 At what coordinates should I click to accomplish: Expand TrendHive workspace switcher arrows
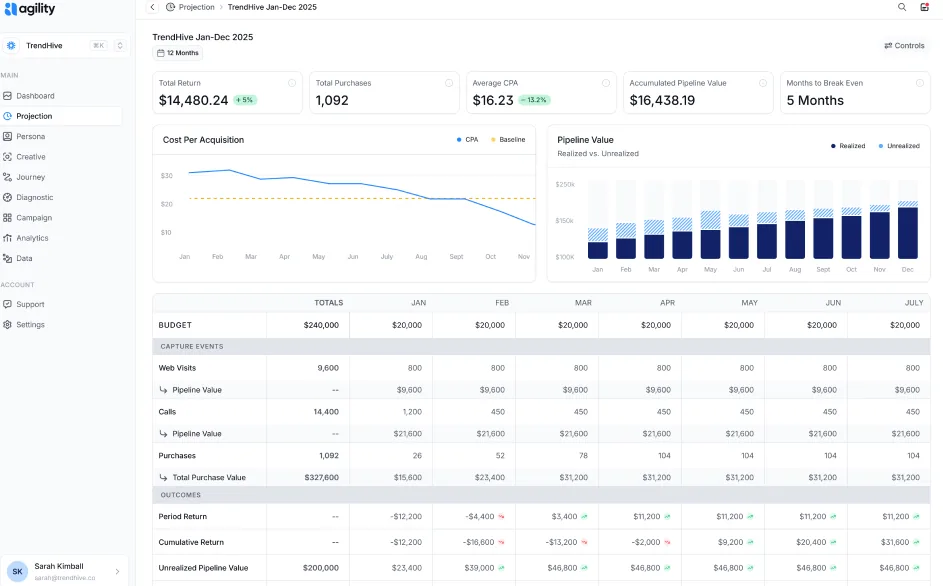(x=120, y=46)
